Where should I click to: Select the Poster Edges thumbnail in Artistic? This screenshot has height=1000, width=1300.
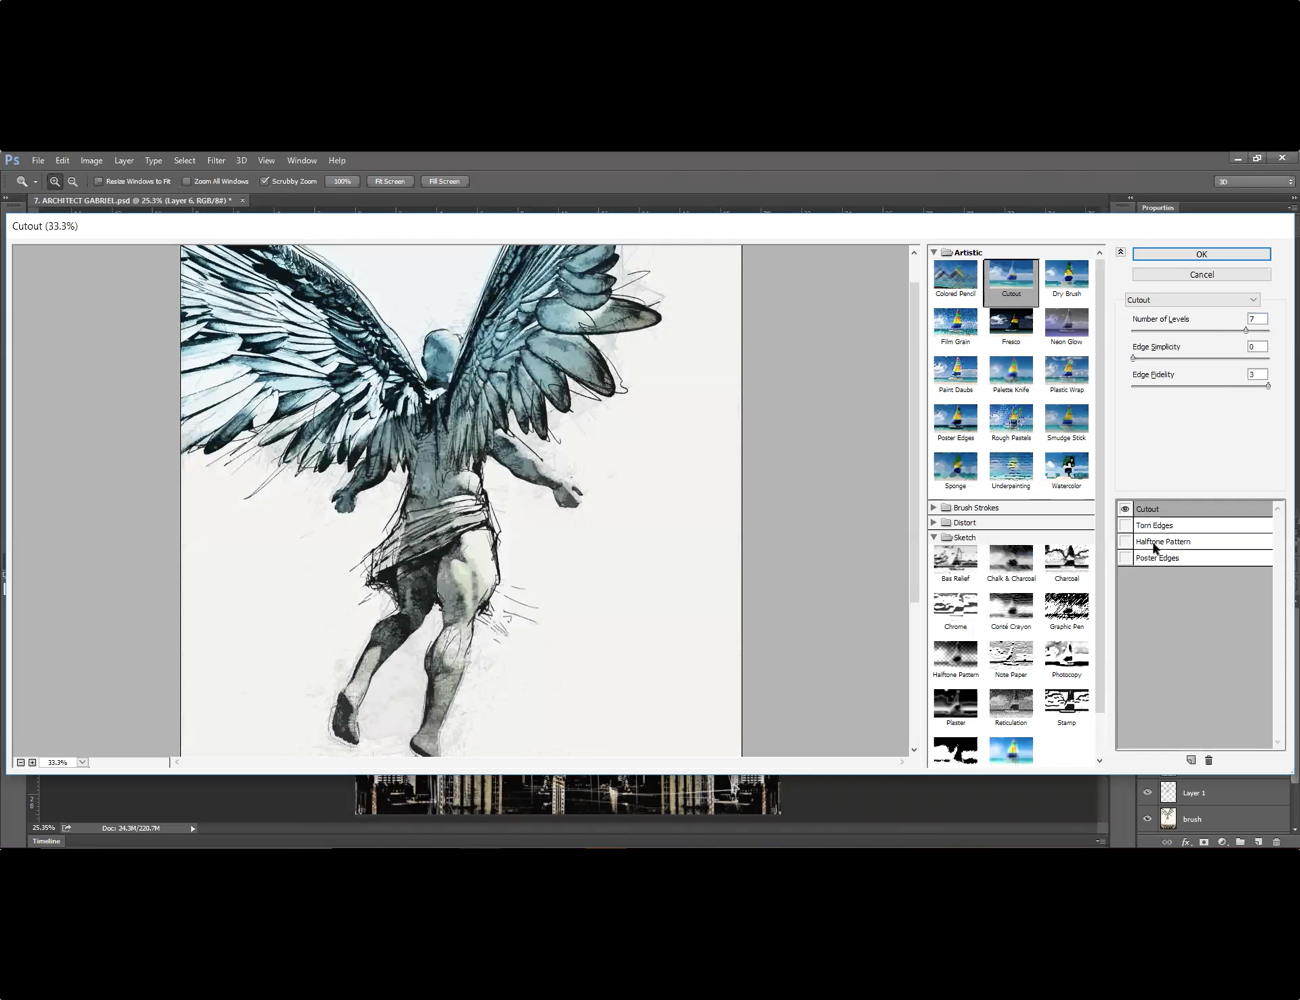[x=955, y=422]
